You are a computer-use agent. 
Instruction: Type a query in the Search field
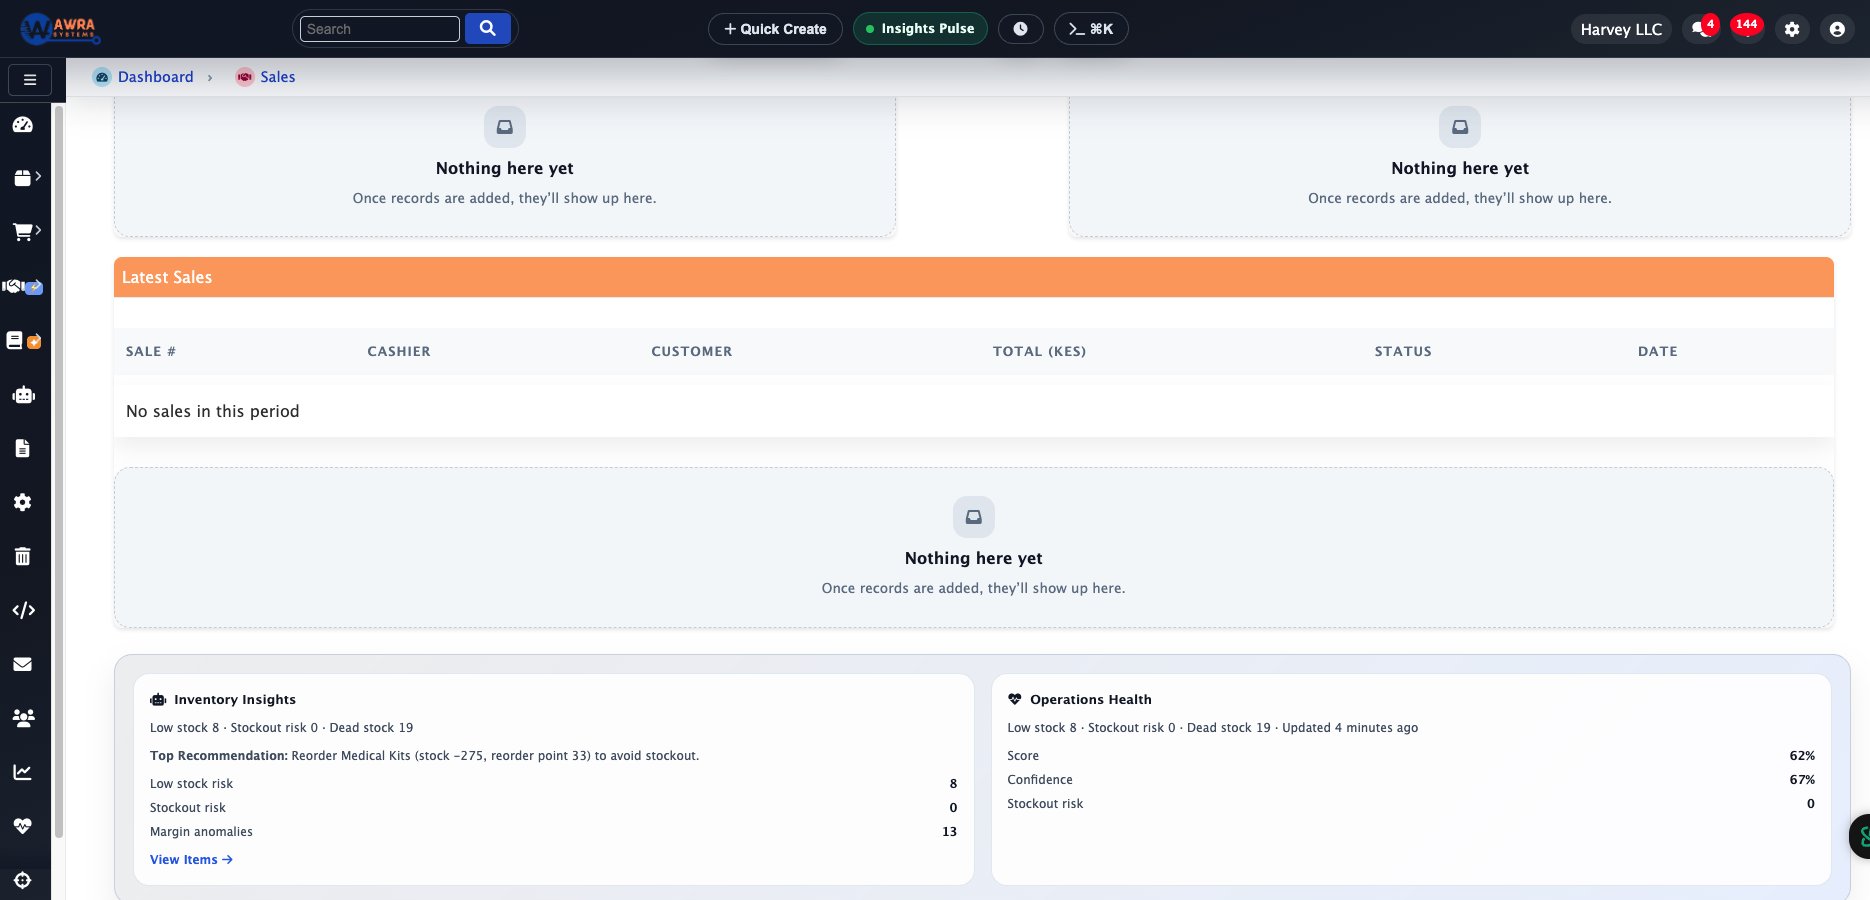(379, 28)
